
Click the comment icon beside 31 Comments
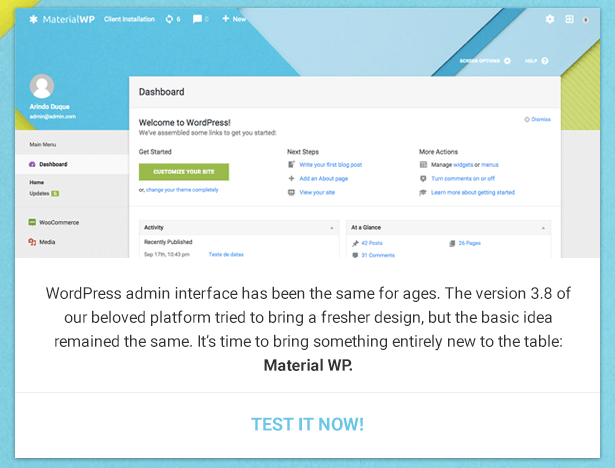(x=355, y=255)
